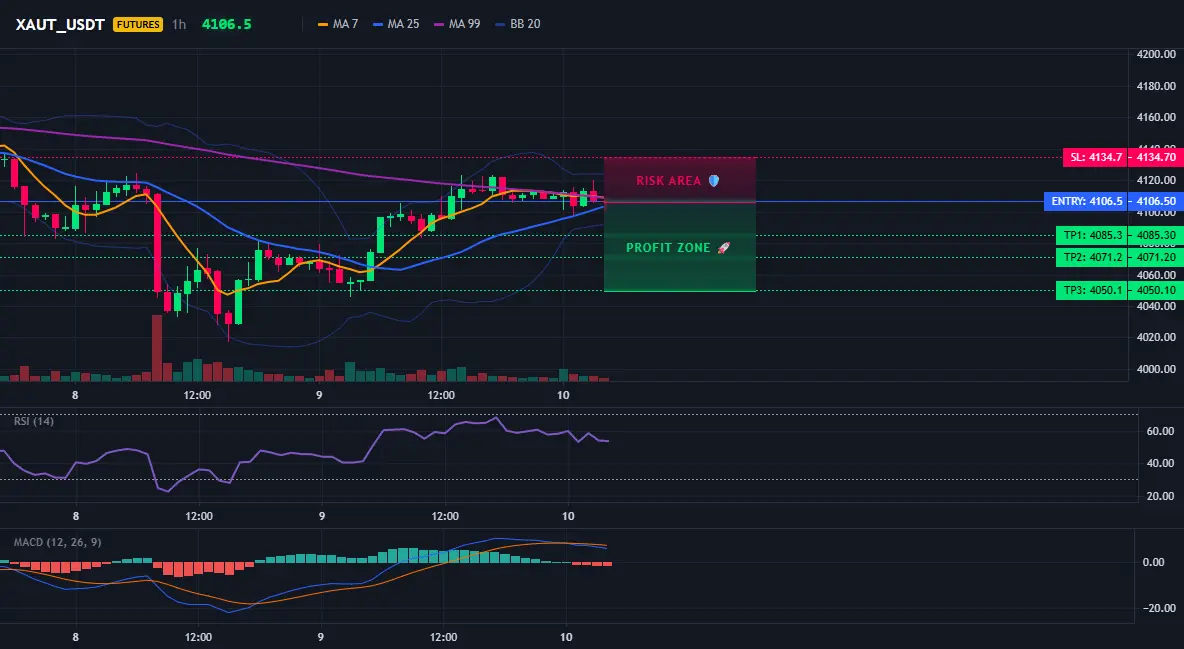Select the TP1: 4085.3 green label
The height and width of the screenshot is (649, 1184).
[1092, 235]
